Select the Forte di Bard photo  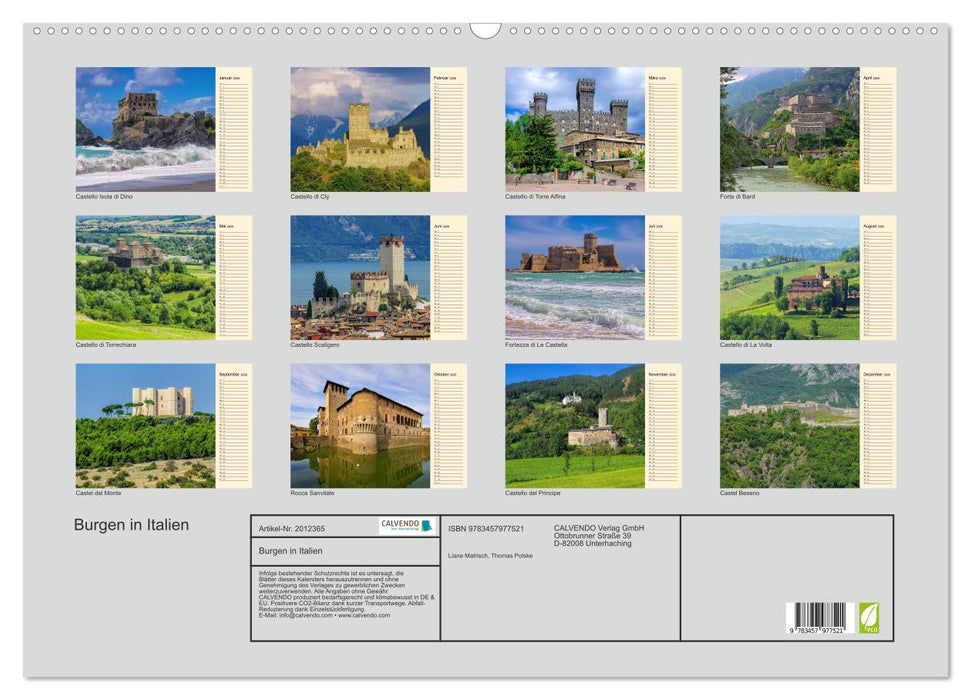[788, 130]
